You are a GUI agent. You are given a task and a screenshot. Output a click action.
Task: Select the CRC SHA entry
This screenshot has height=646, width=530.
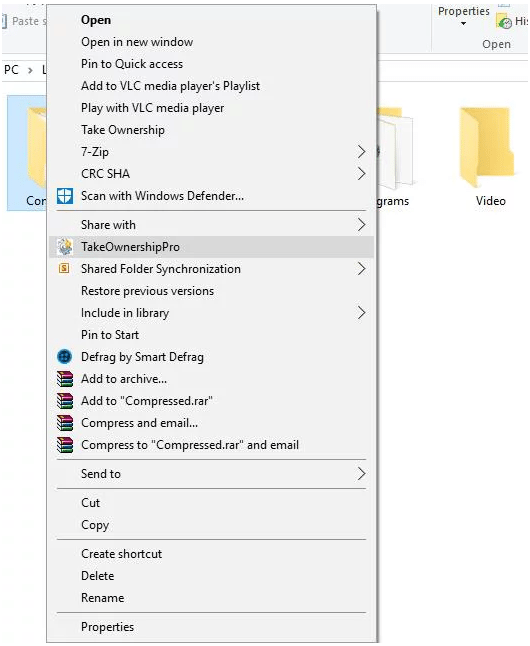tap(211, 173)
